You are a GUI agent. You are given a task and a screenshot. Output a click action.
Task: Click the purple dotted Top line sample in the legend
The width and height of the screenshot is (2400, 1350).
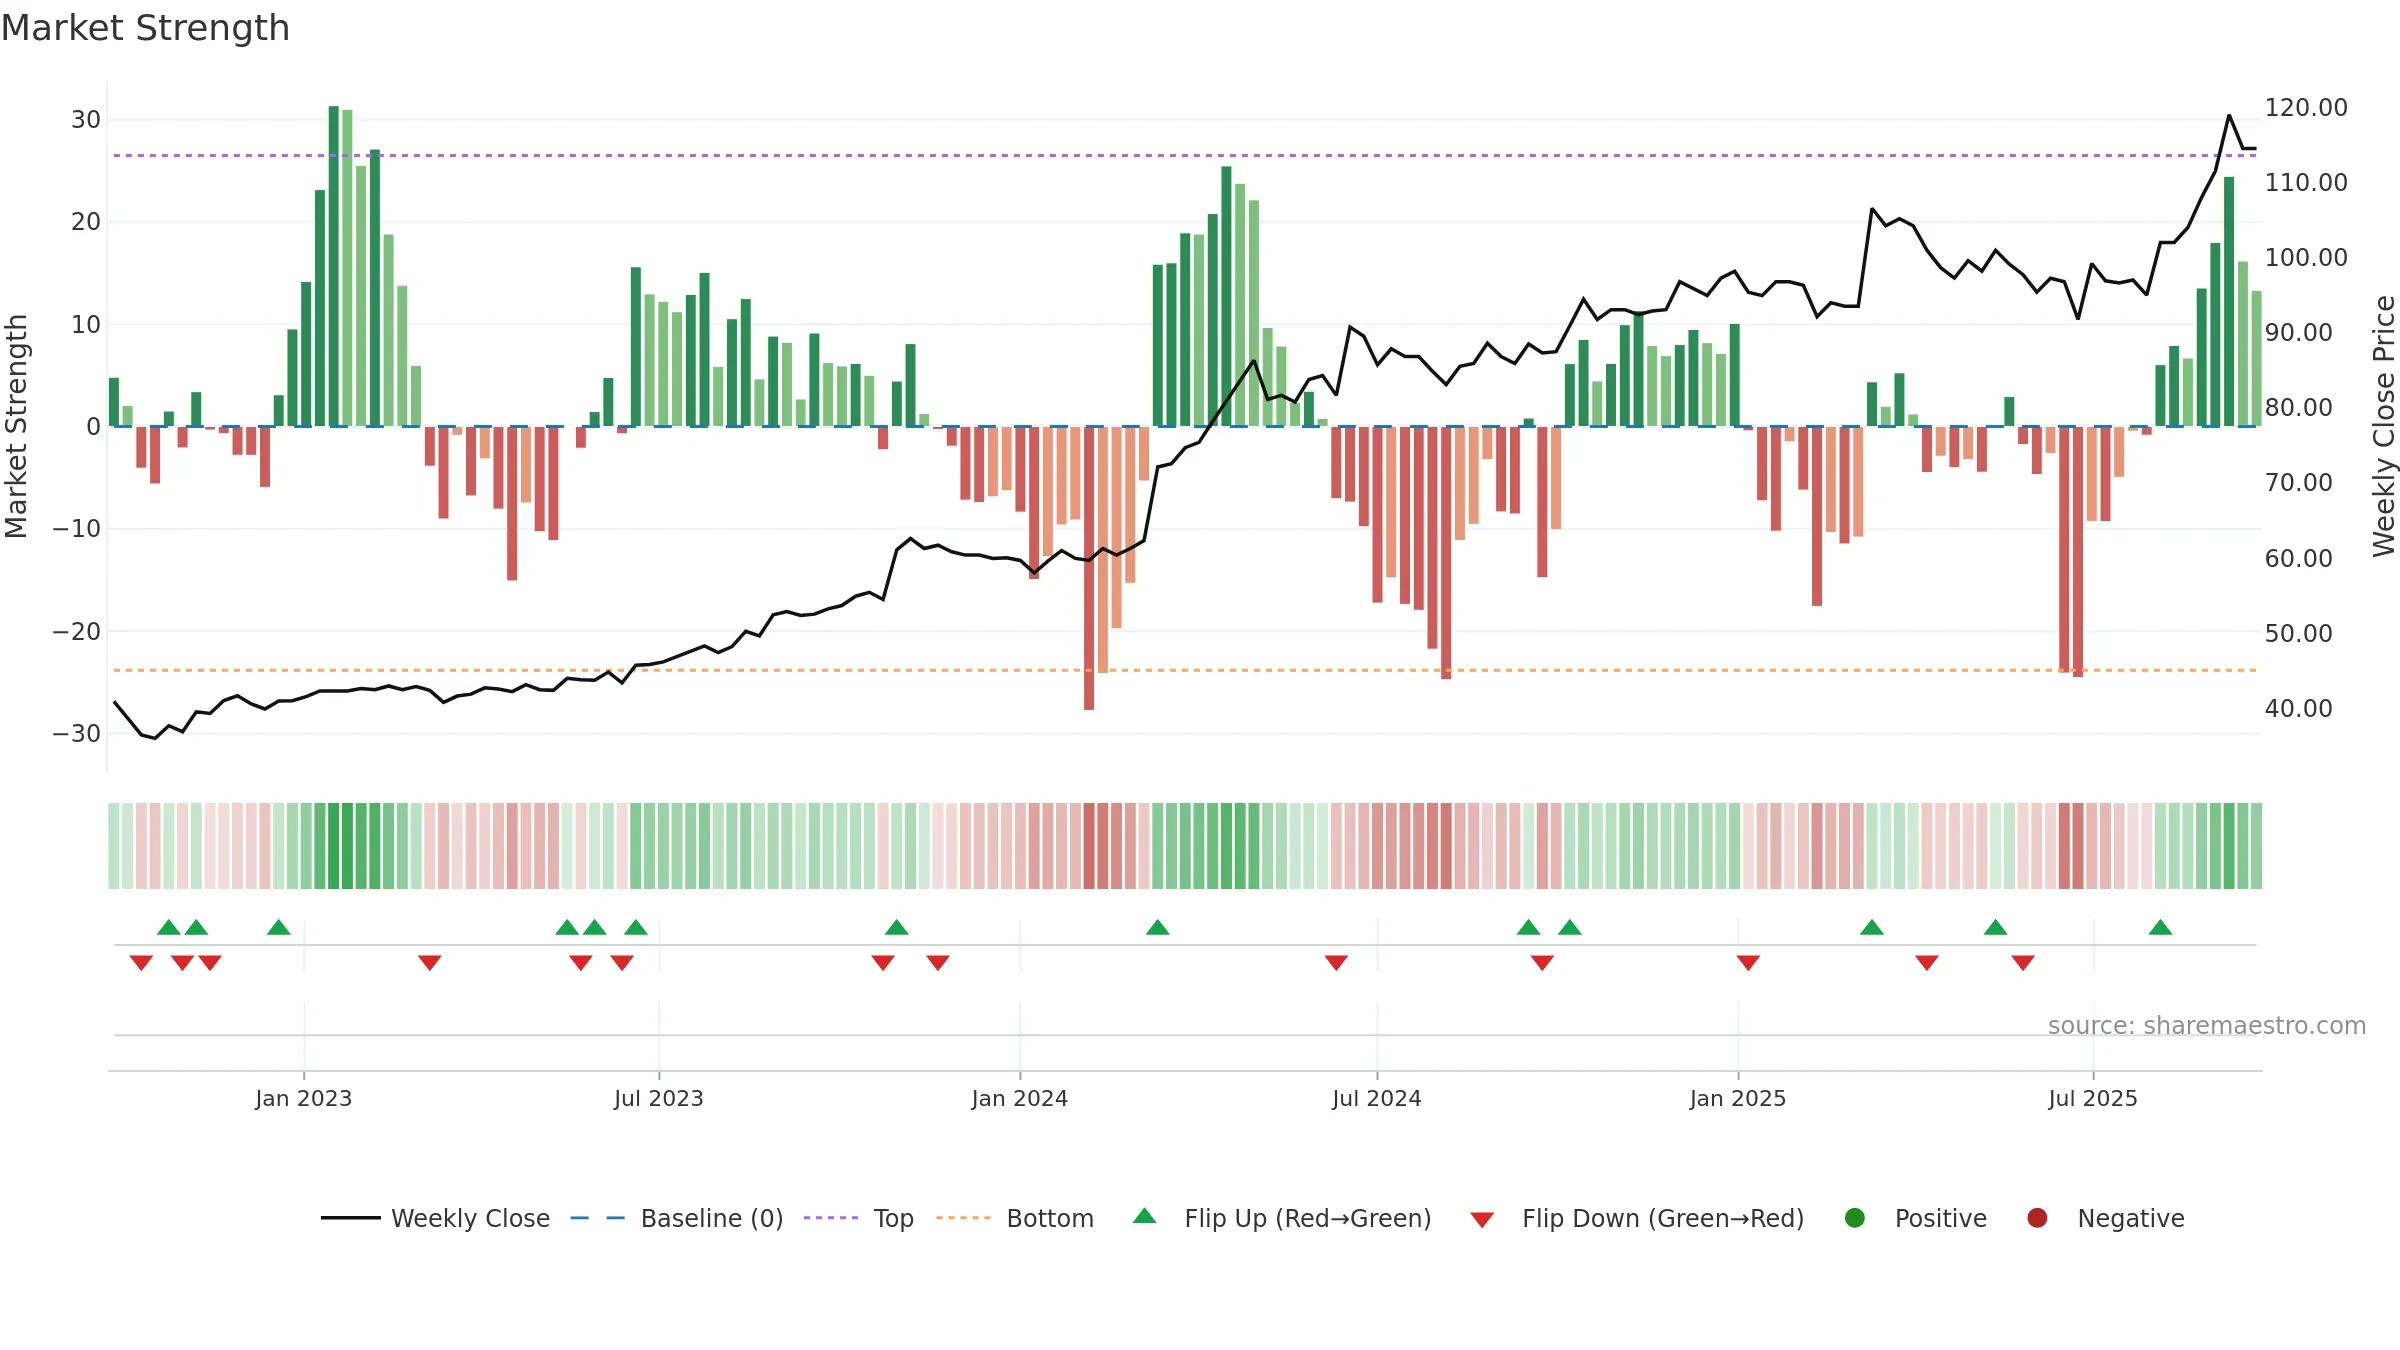coord(831,1218)
